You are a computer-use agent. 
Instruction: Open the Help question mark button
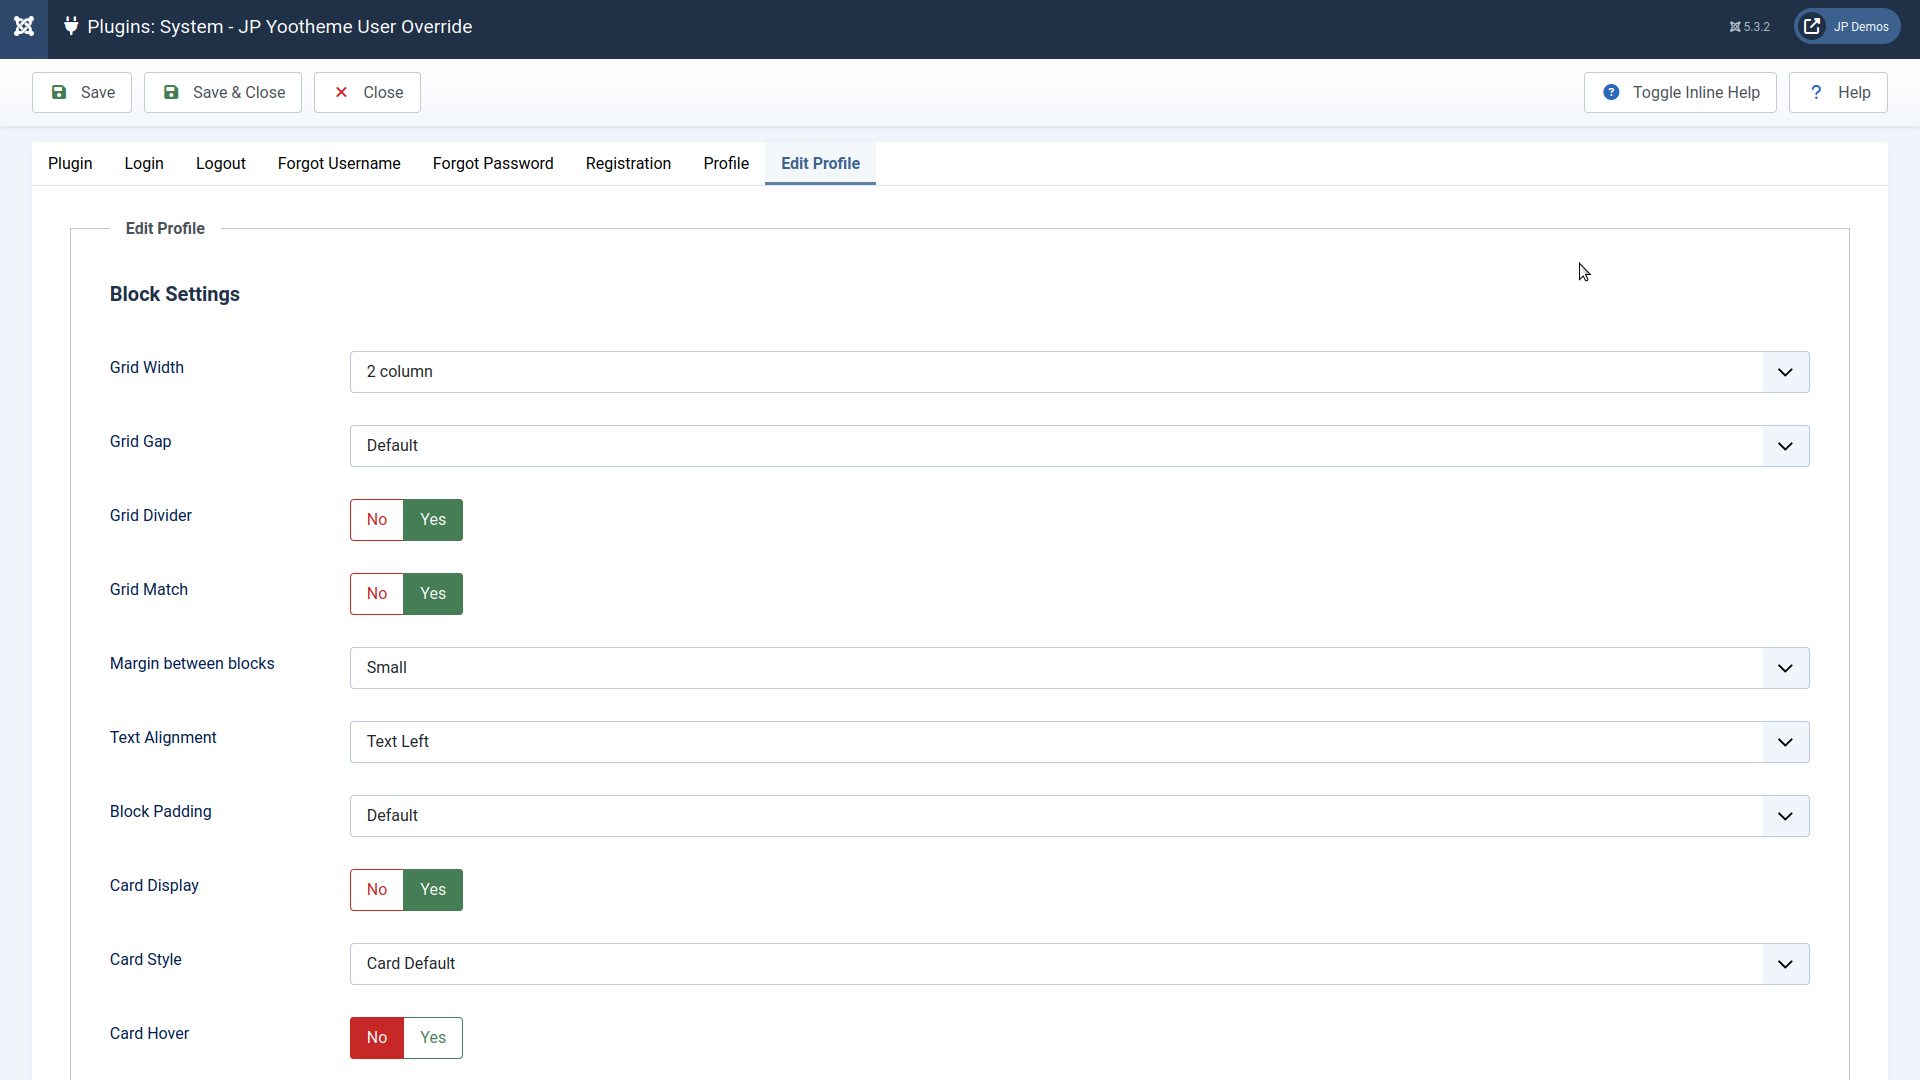pos(1838,92)
